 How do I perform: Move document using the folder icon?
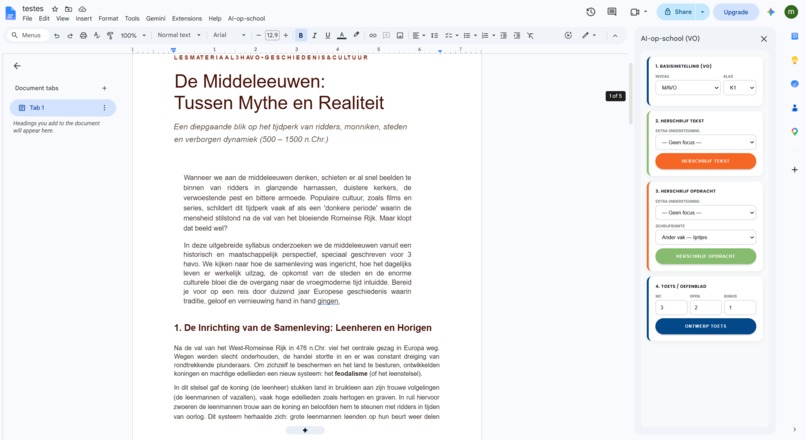(x=68, y=9)
